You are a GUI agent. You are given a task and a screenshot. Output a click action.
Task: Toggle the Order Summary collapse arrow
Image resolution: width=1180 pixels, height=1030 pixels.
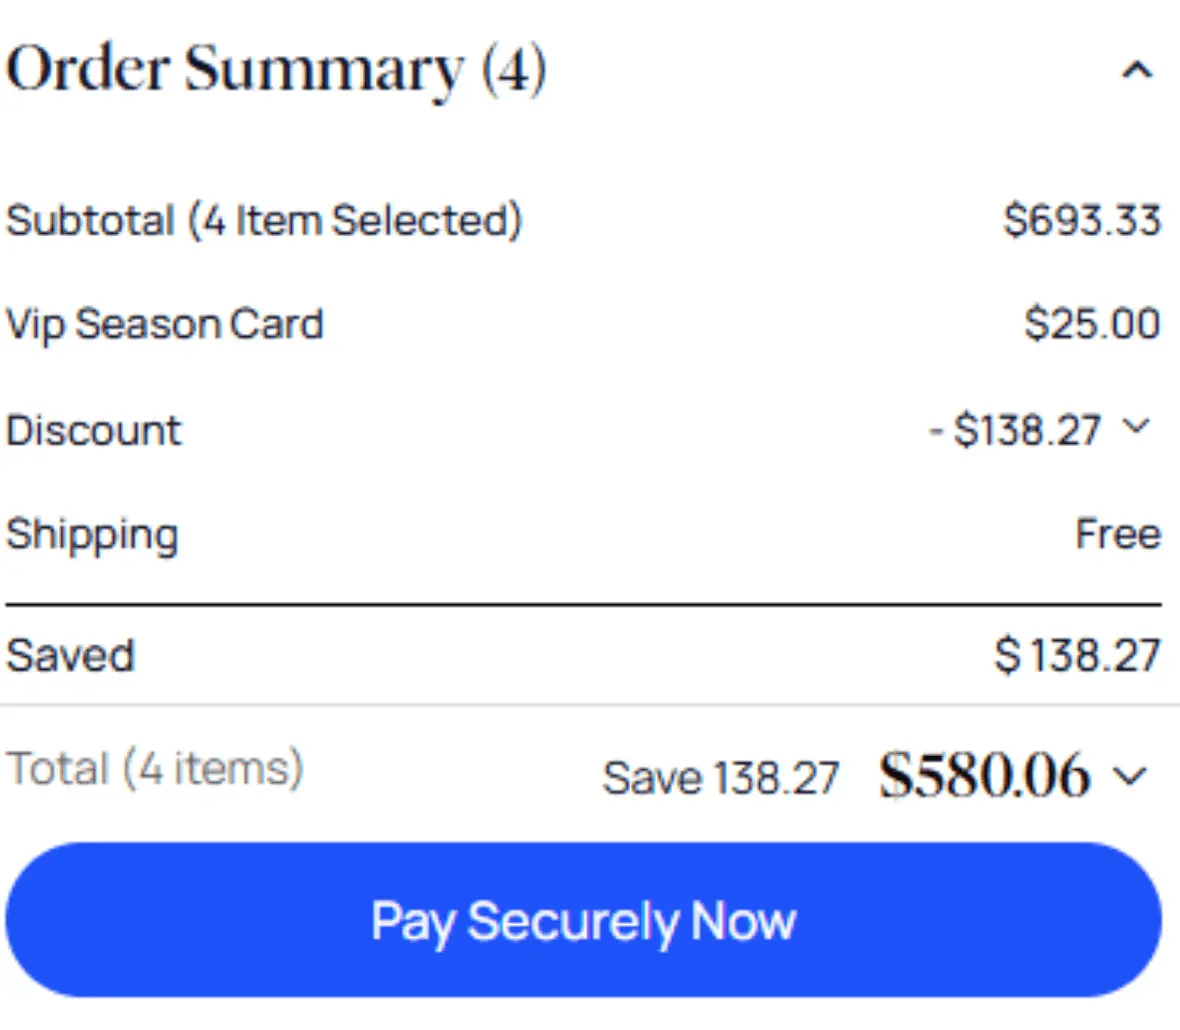[x=1135, y=70]
